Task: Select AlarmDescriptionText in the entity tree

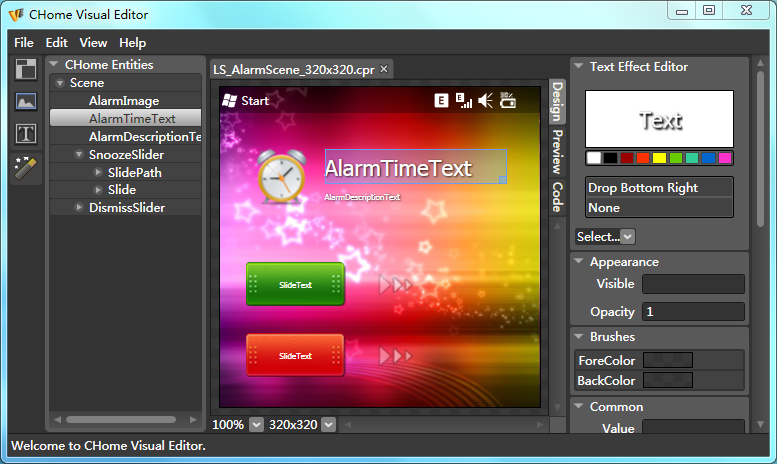Action: [x=125, y=136]
